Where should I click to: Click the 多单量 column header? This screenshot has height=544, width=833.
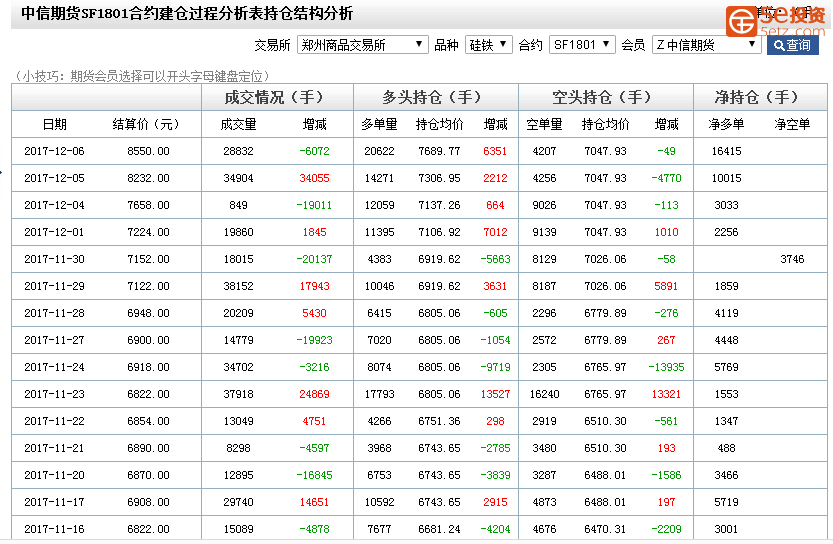379,124
